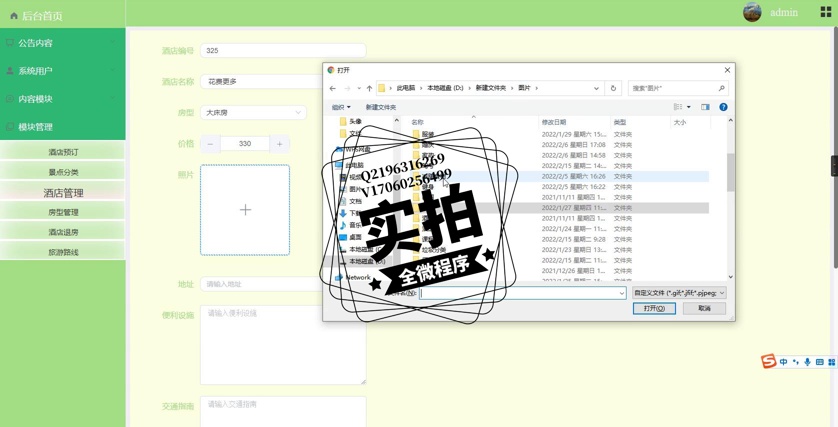Image resolution: width=838 pixels, height=427 pixels.
Task: Open the file type filter dropdown
Action: tap(679, 293)
